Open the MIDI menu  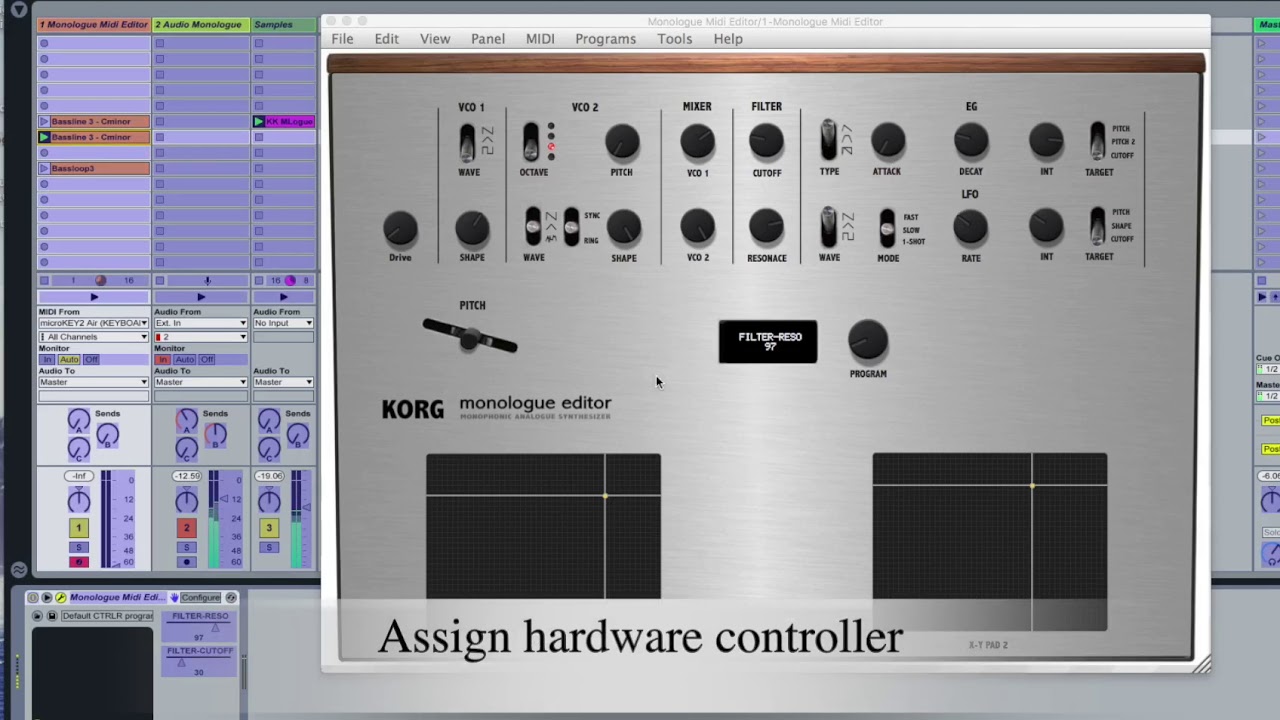(x=540, y=39)
